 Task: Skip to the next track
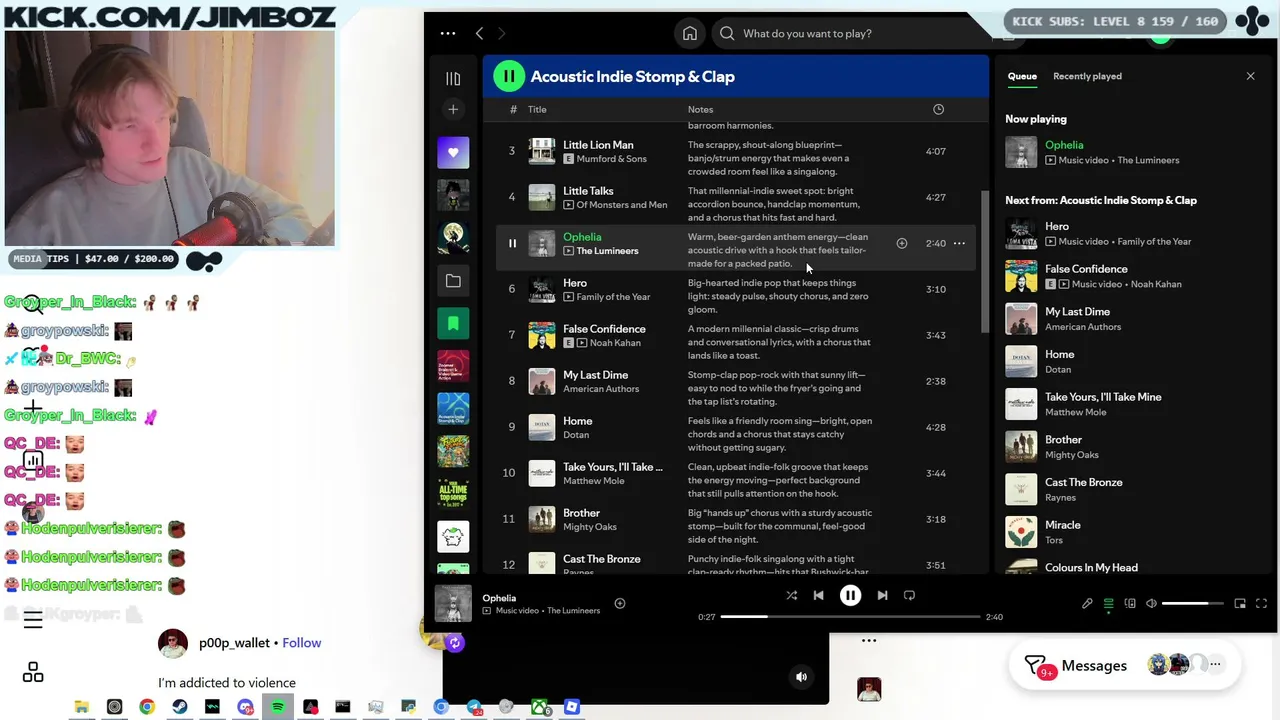pos(882,595)
